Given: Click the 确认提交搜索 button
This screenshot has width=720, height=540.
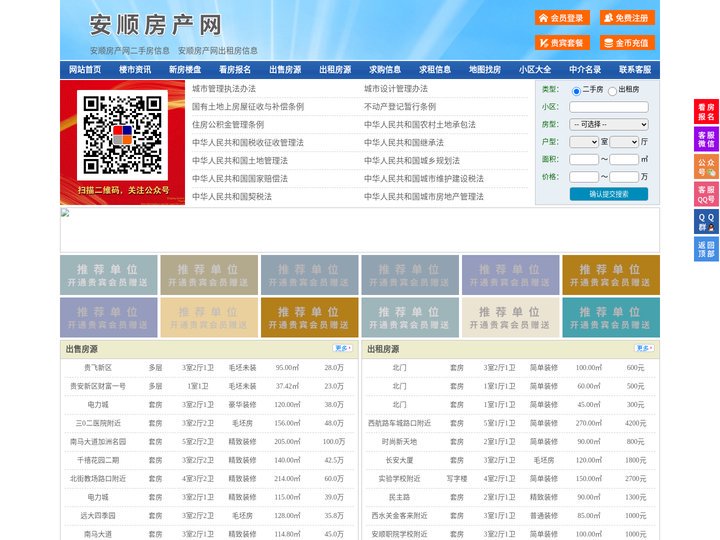Looking at the screenshot, I should pos(609,194).
